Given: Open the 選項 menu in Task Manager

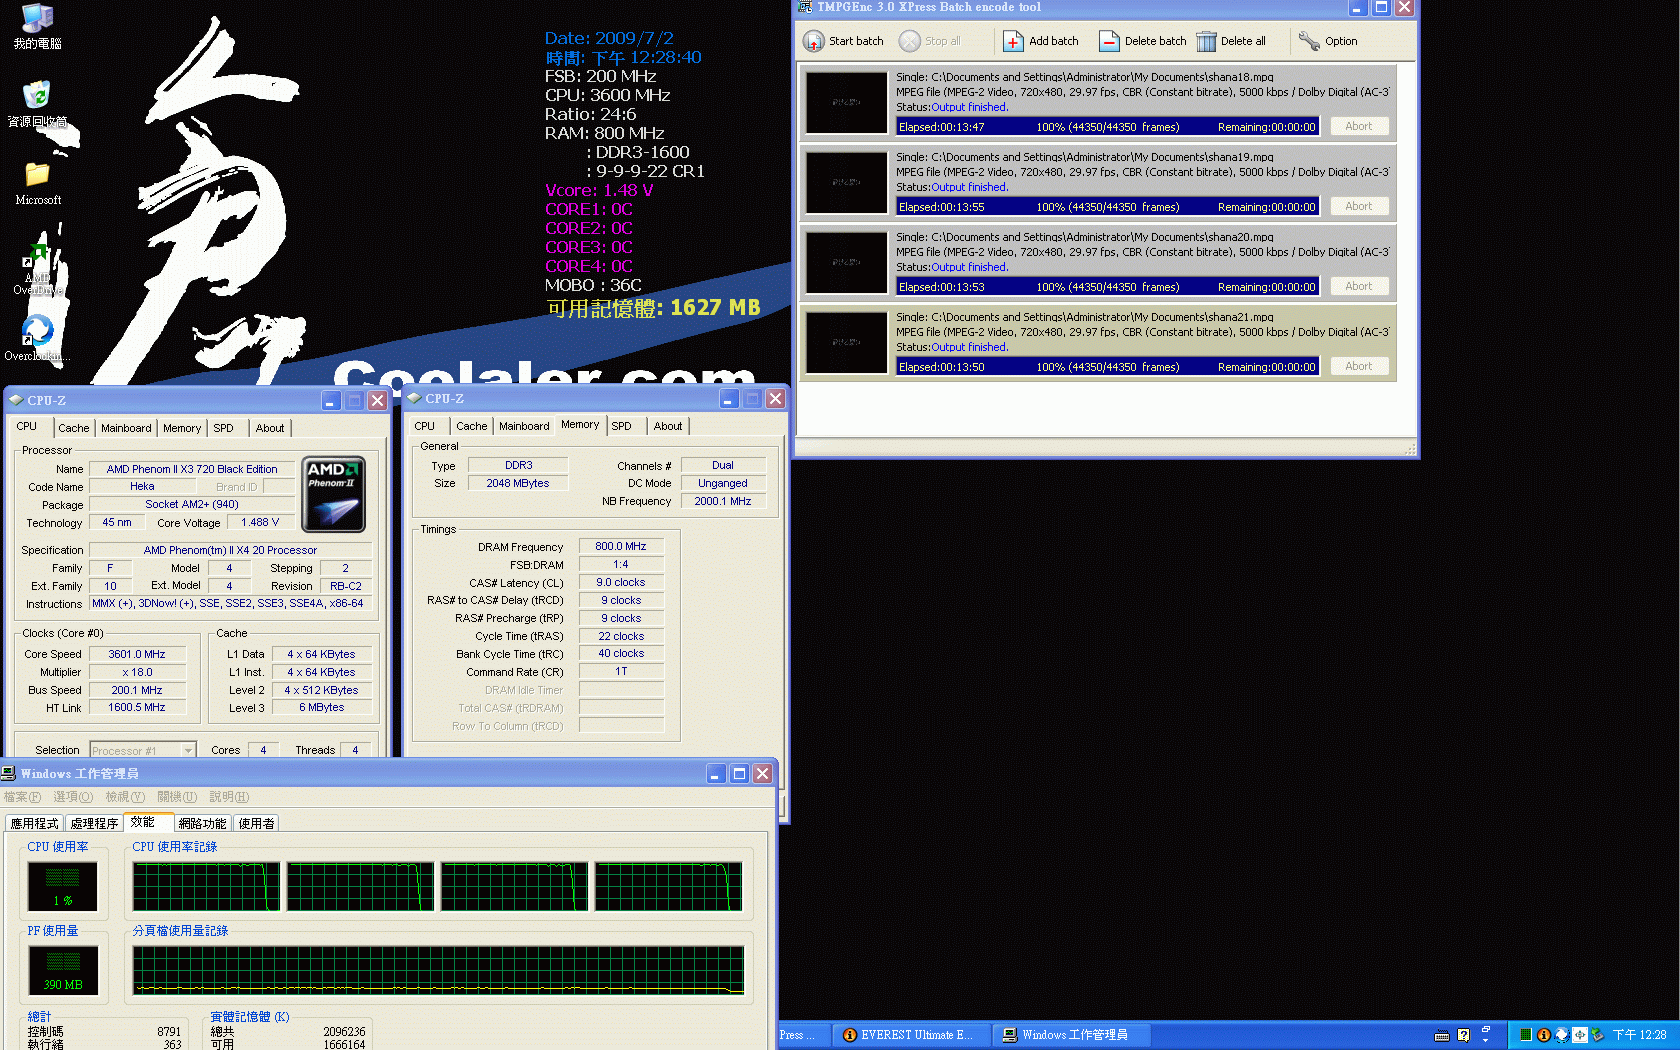Looking at the screenshot, I should (x=73, y=797).
